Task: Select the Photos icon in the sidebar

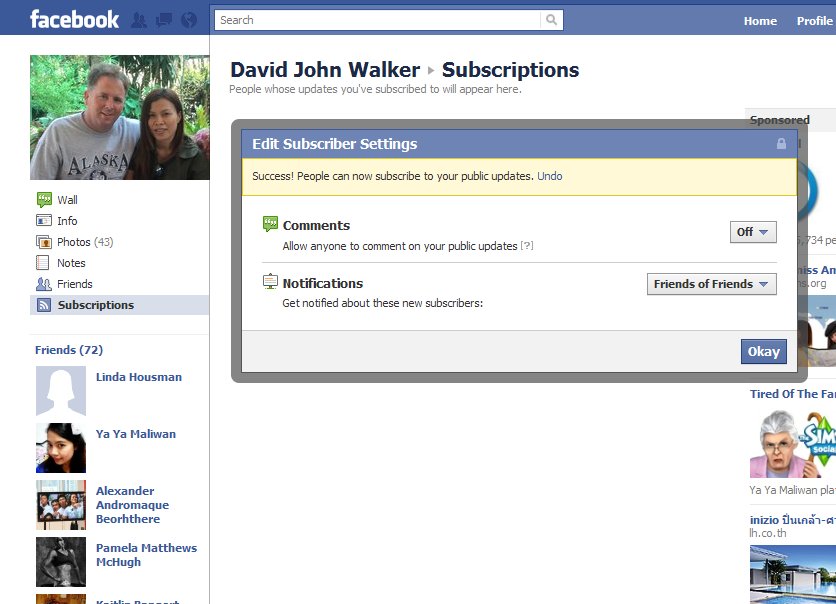Action: pyautogui.click(x=44, y=241)
